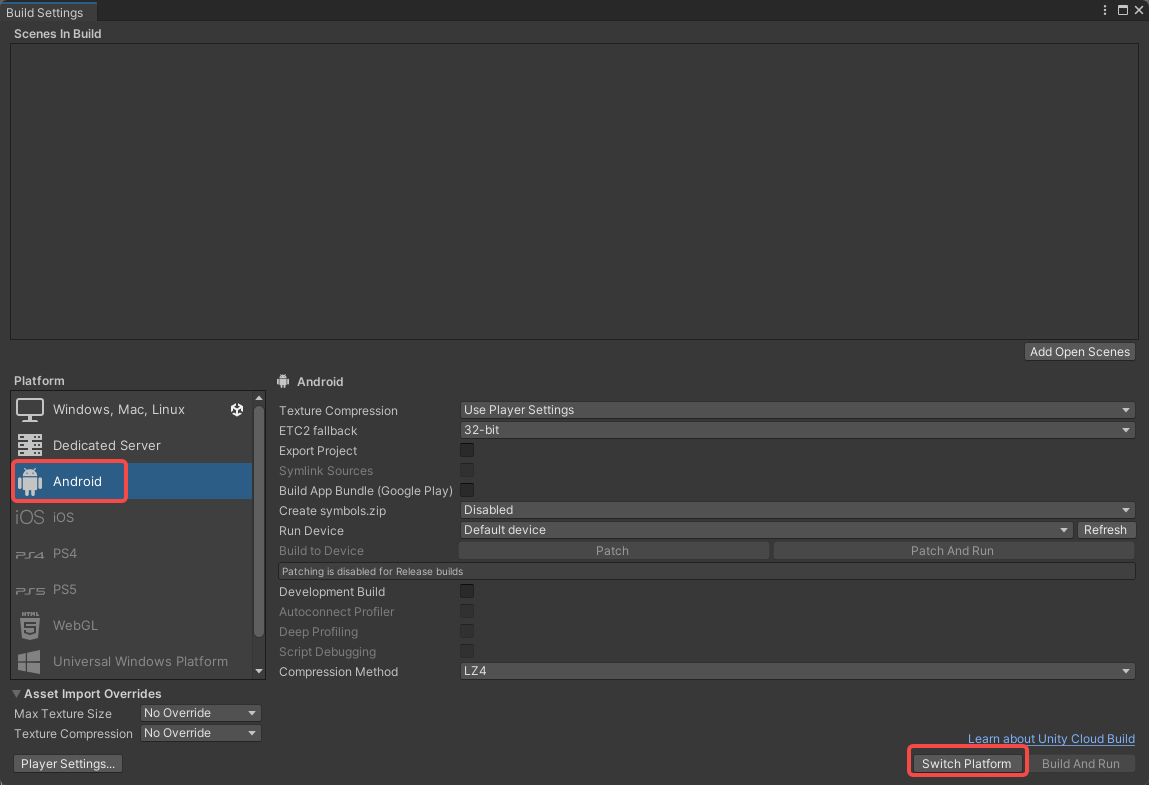
Task: Select the Android robot icon
Action: (30, 482)
